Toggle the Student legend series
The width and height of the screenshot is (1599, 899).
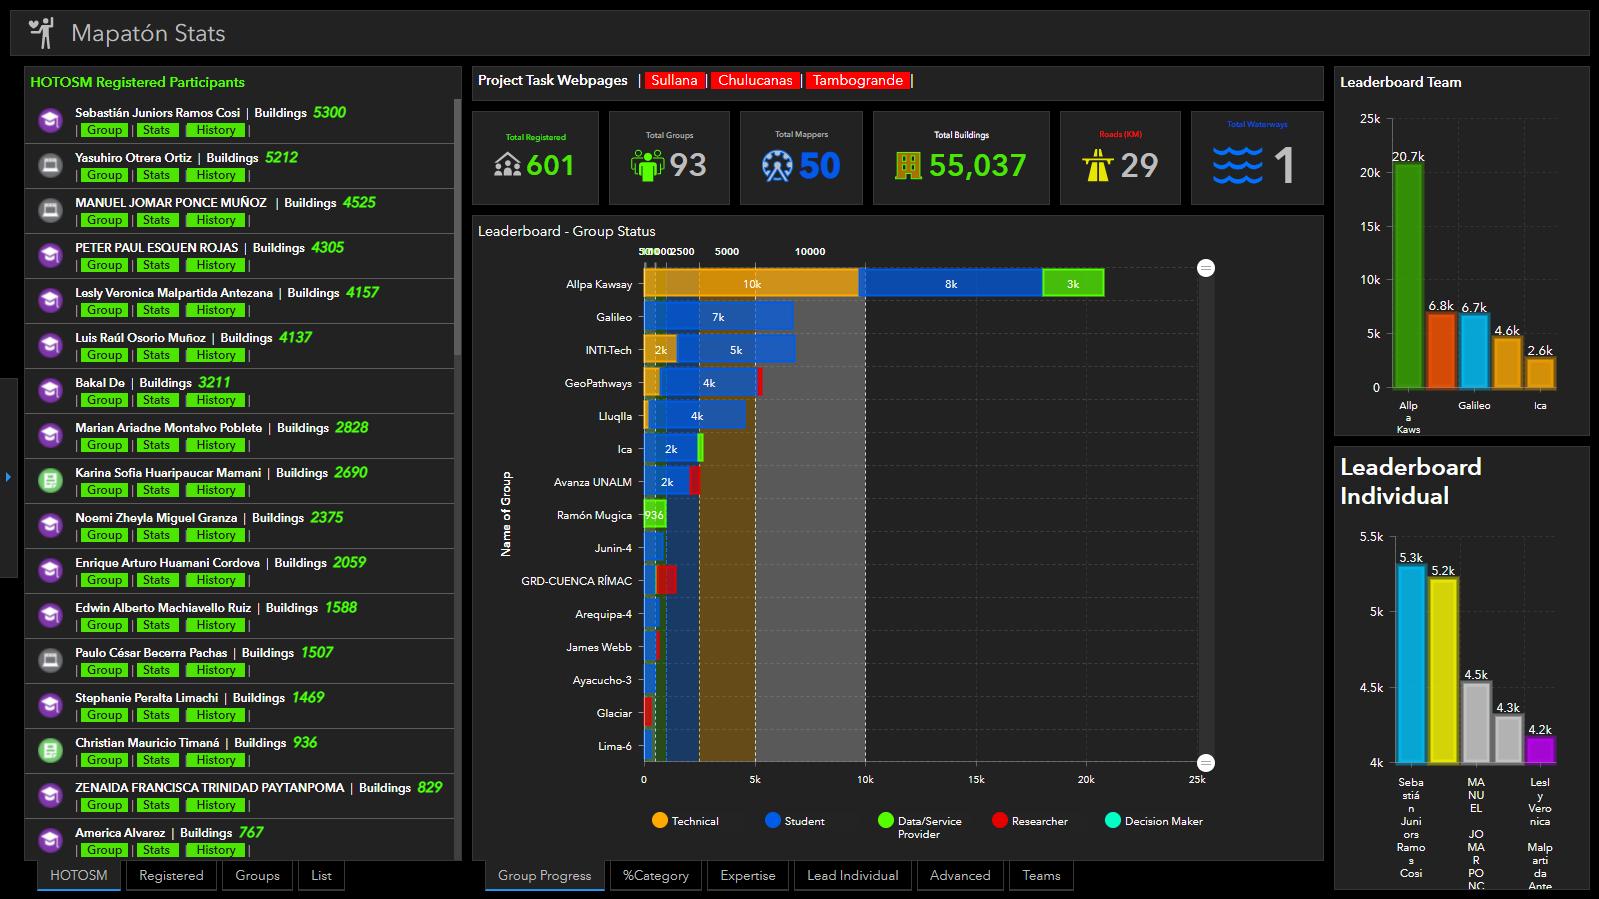click(794, 821)
